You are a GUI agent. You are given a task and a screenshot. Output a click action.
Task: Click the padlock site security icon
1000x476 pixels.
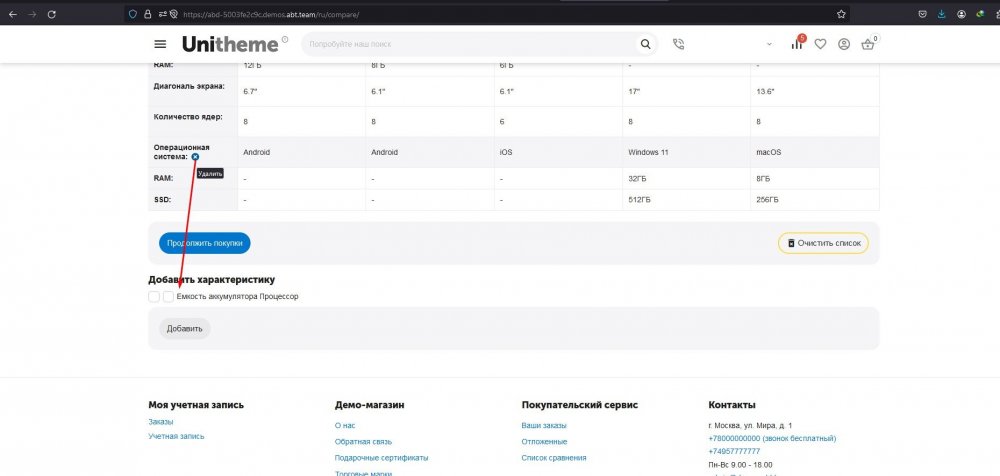(x=147, y=14)
